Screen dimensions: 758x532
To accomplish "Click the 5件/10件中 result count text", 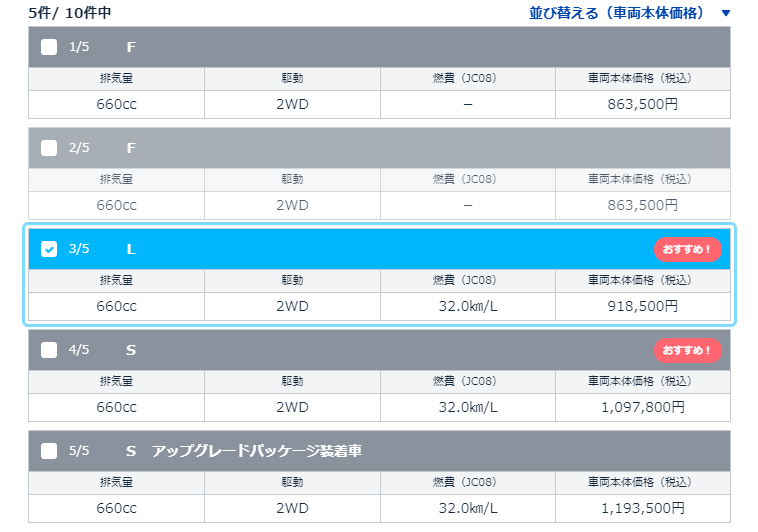I will tap(70, 13).
